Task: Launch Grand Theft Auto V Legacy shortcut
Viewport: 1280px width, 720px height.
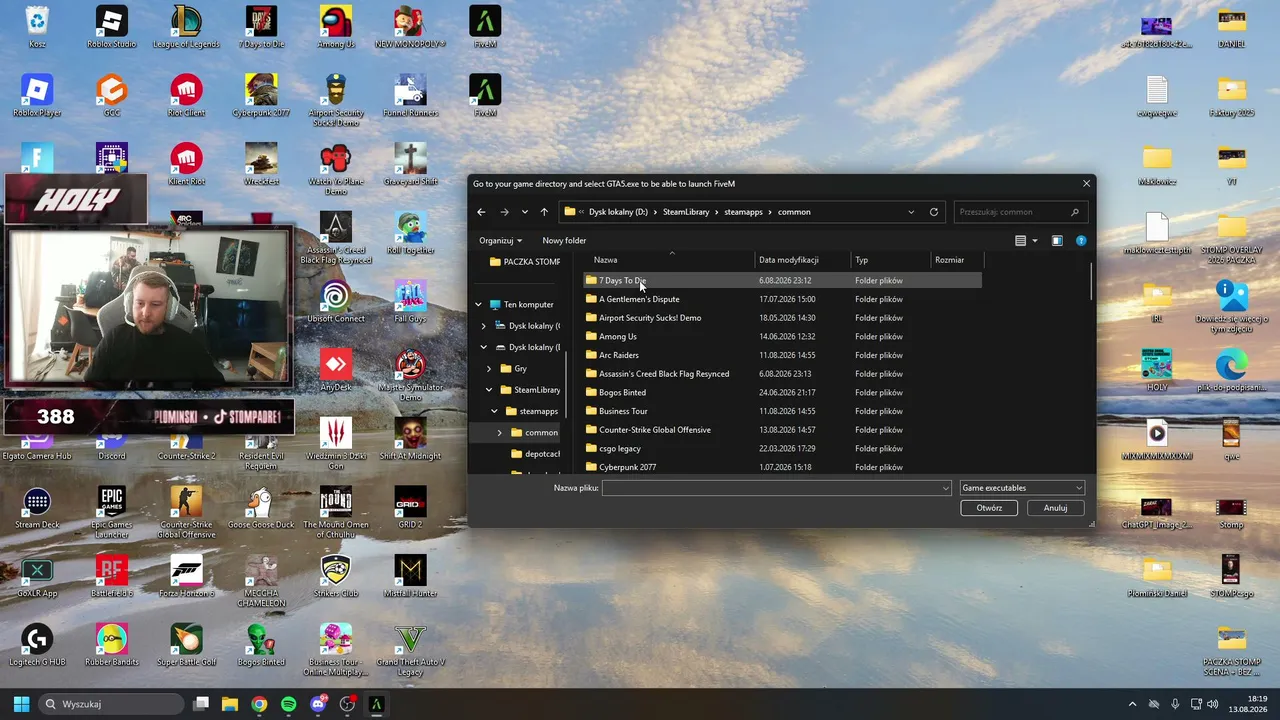Action: tap(410, 649)
